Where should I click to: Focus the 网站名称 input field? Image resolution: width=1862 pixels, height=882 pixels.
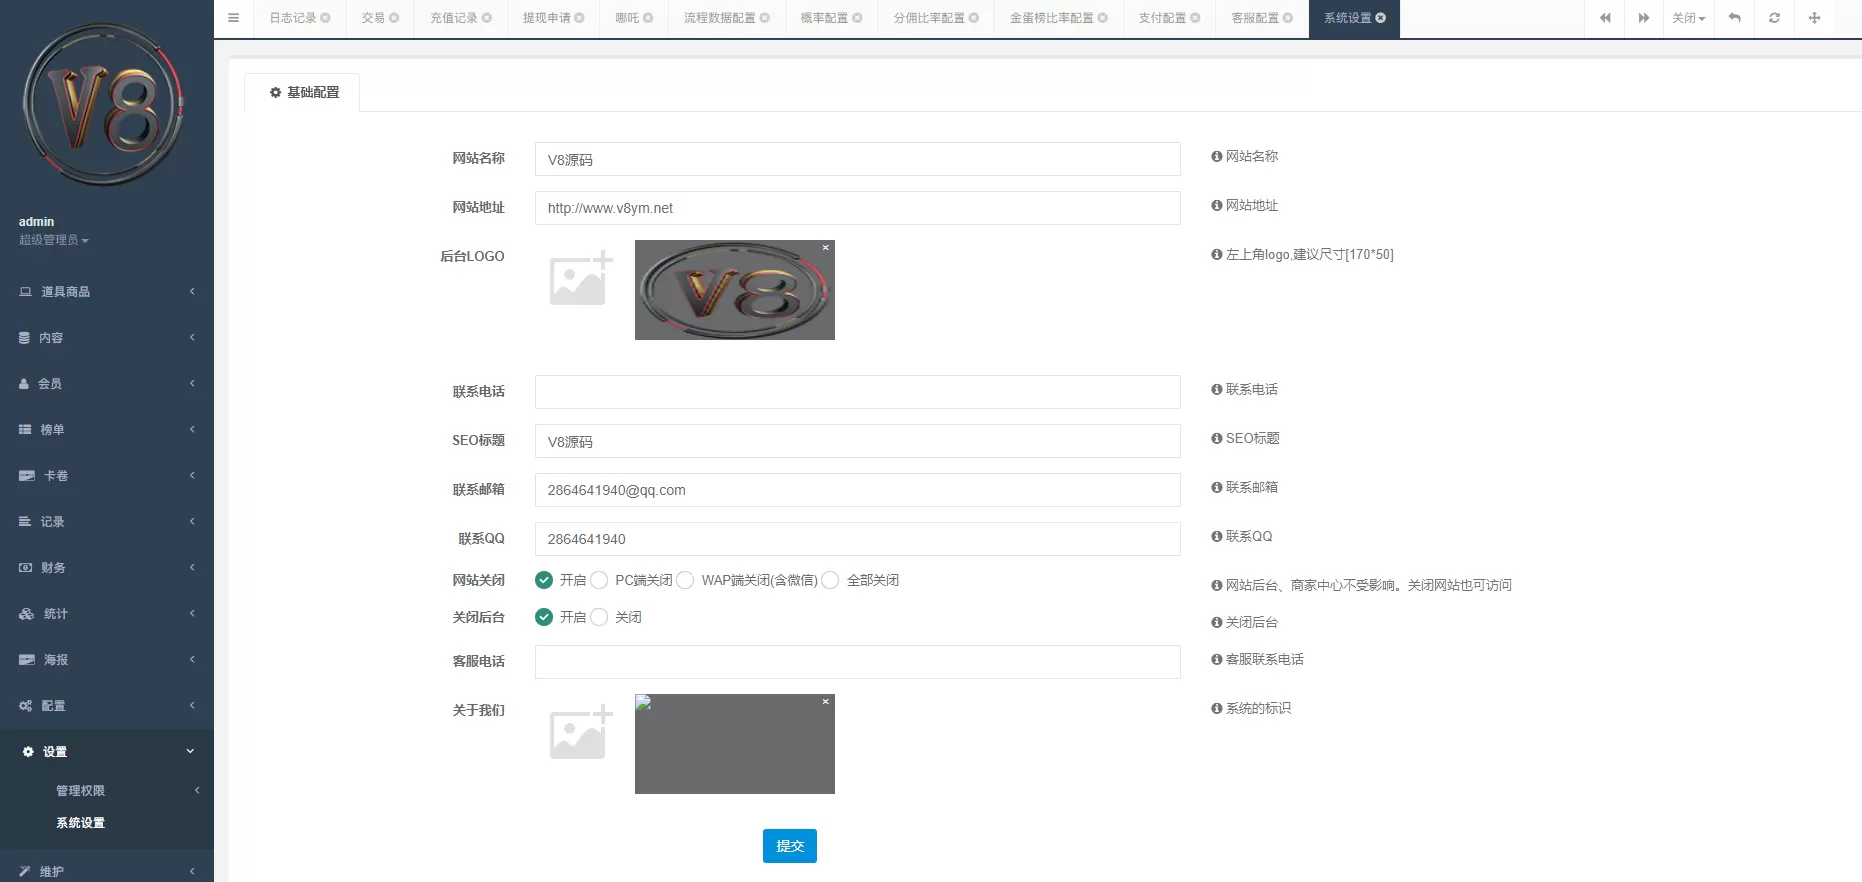[858, 159]
